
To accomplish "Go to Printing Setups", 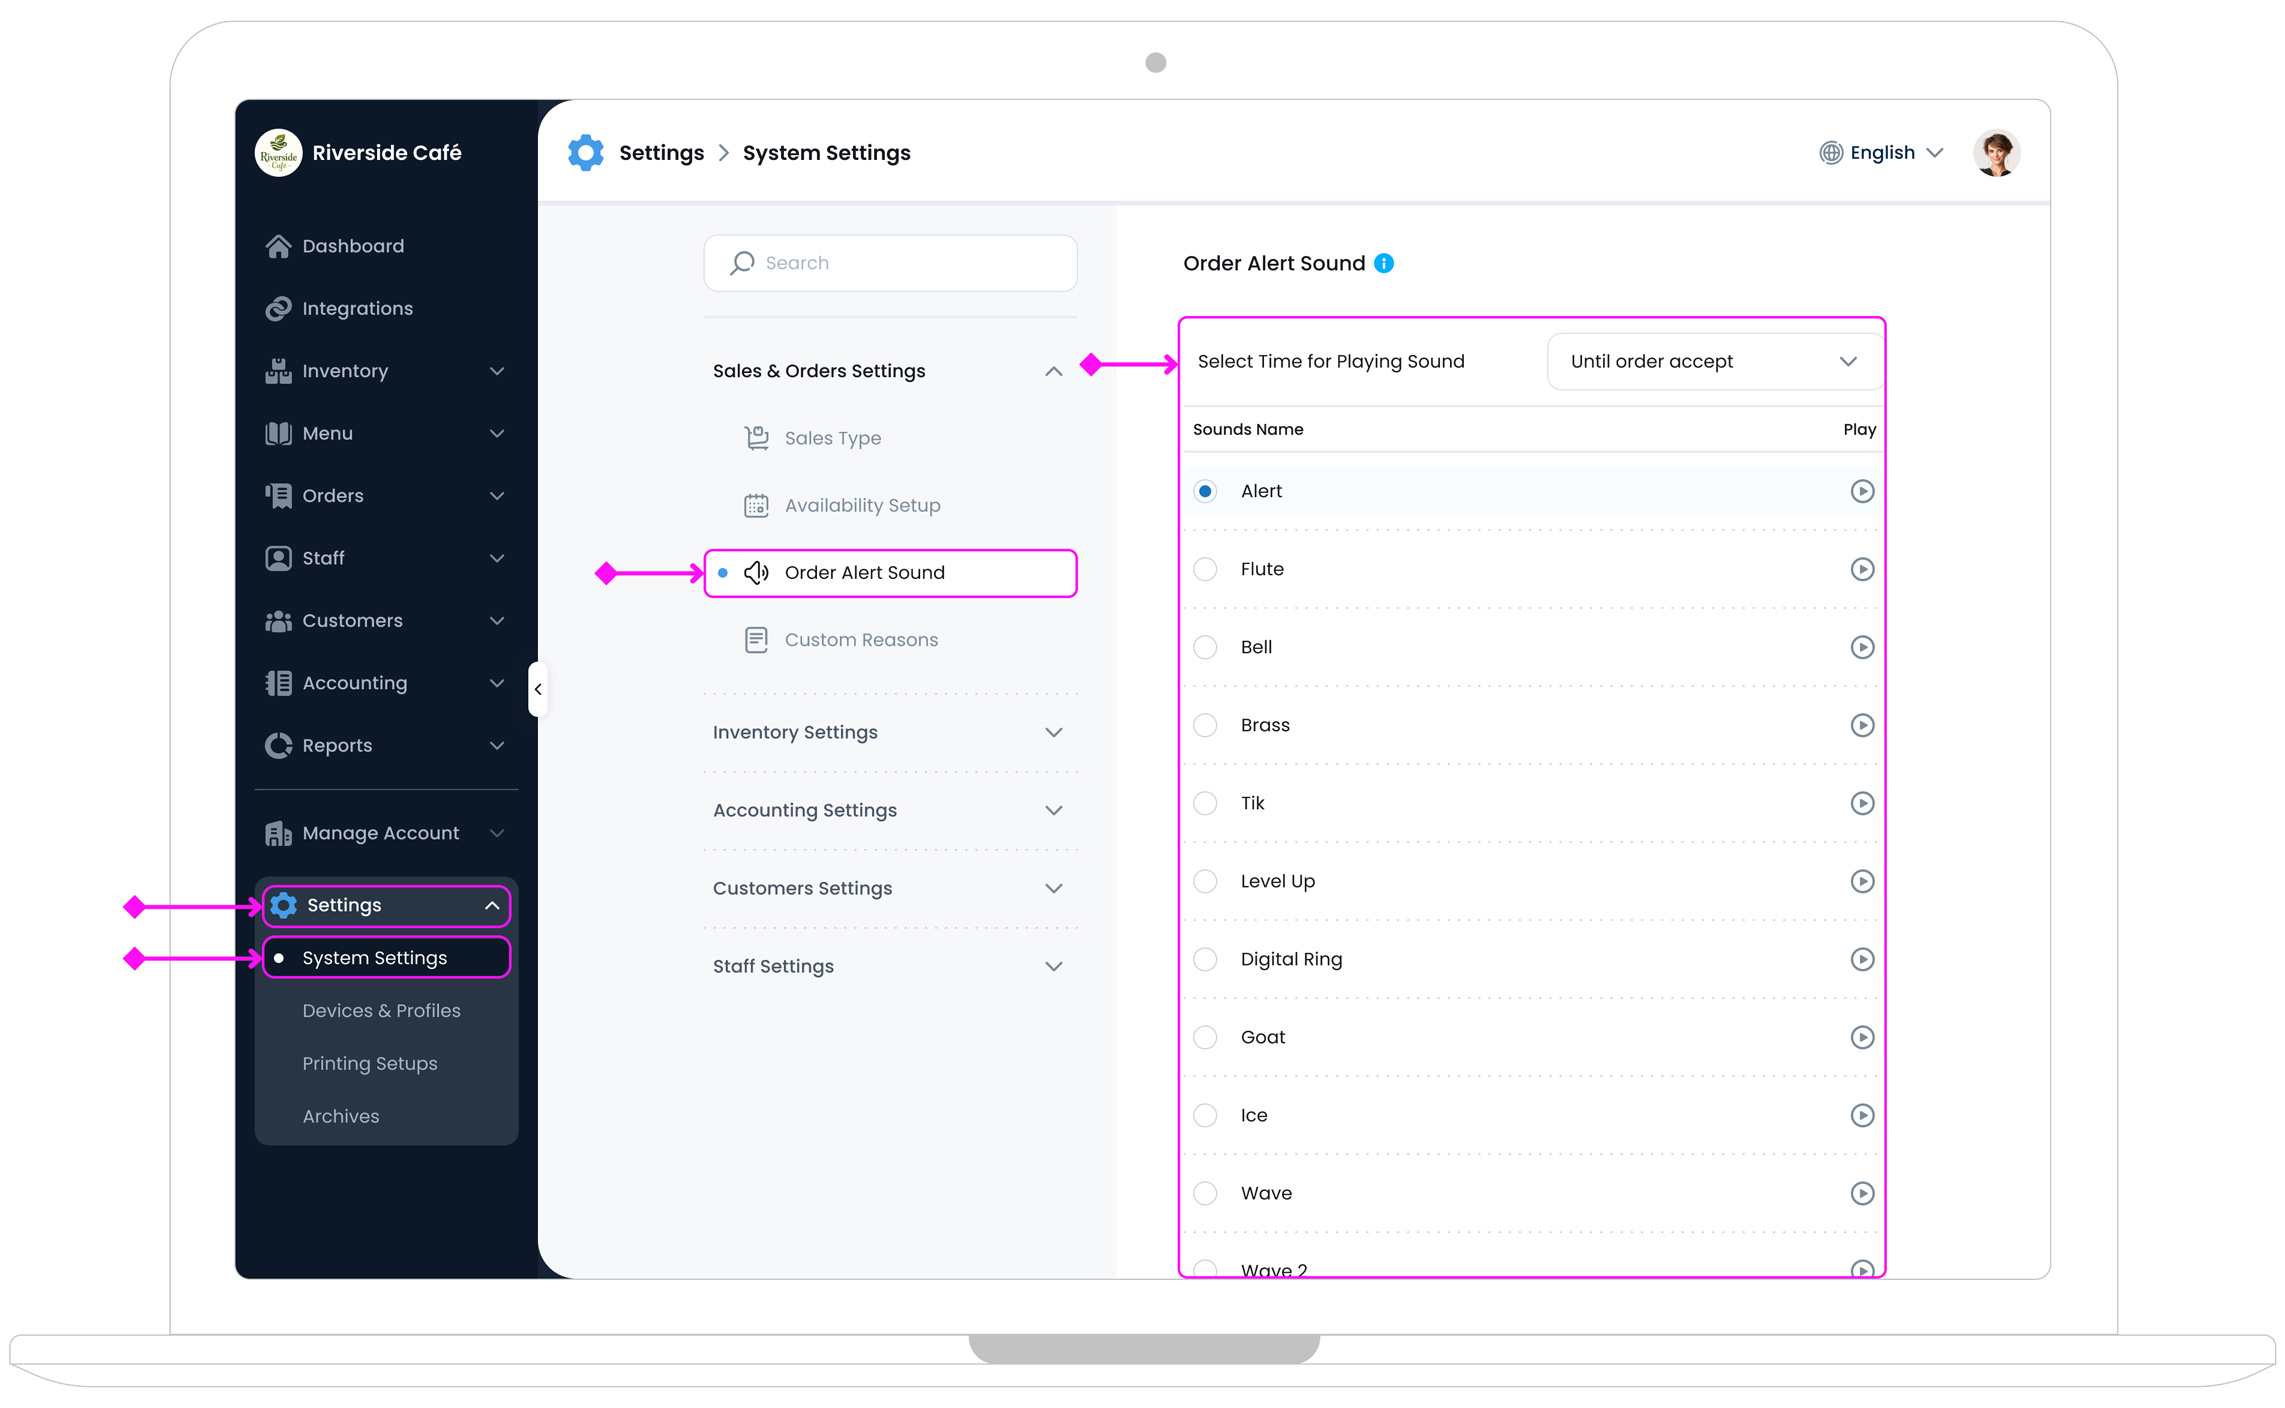I will coord(369,1063).
